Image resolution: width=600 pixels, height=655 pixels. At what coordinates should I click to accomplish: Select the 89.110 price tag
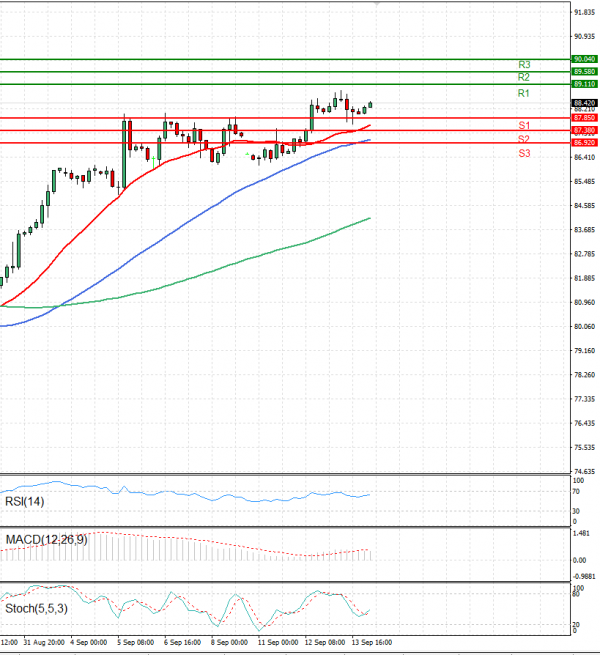585,84
